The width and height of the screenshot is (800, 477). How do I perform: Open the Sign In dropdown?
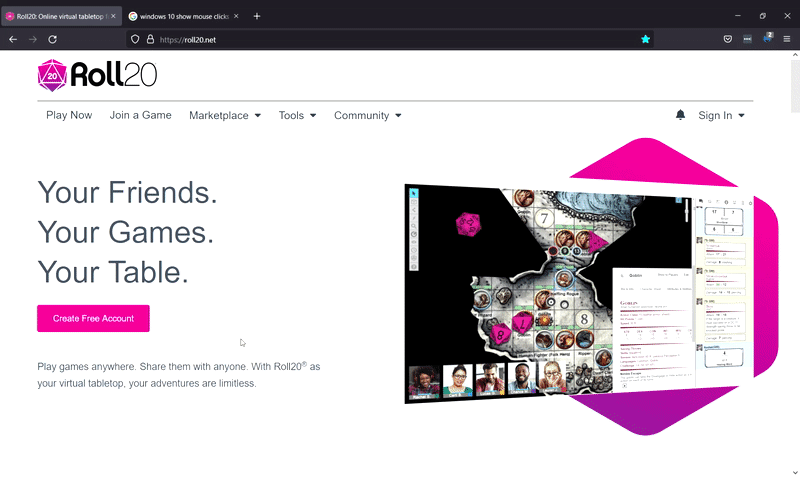pyautogui.click(x=721, y=115)
